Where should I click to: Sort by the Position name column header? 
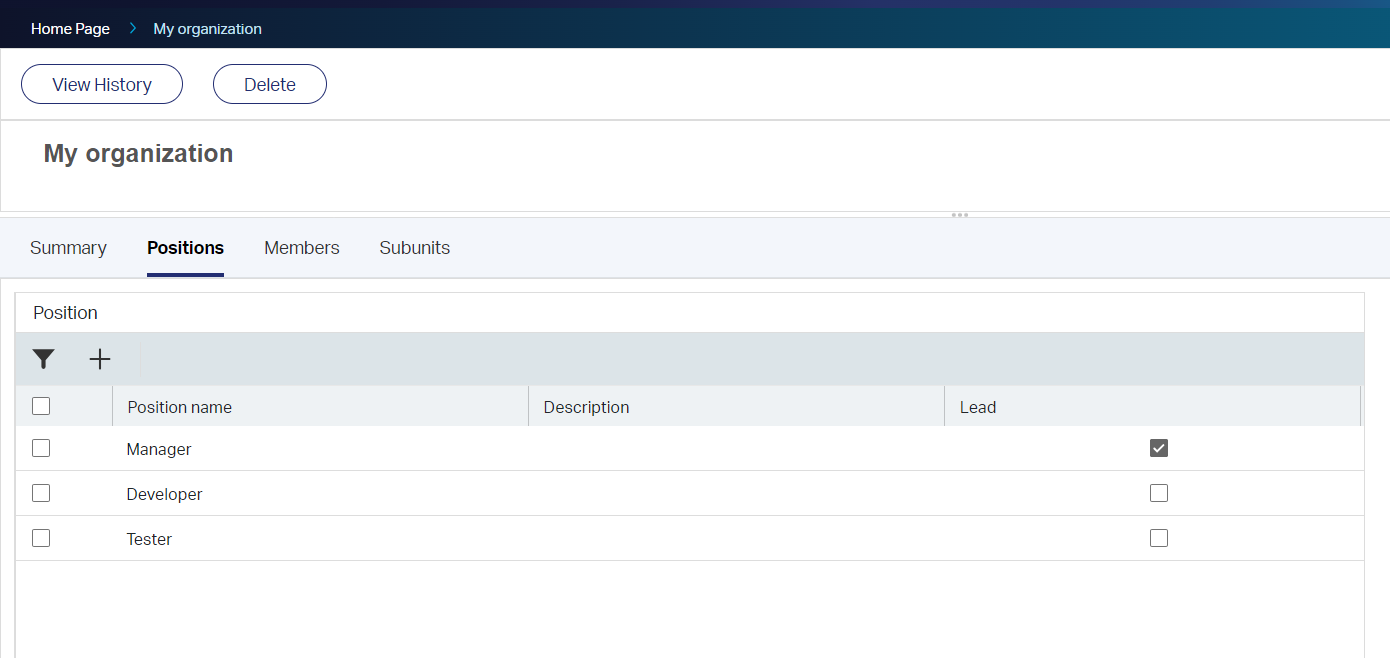pos(179,406)
